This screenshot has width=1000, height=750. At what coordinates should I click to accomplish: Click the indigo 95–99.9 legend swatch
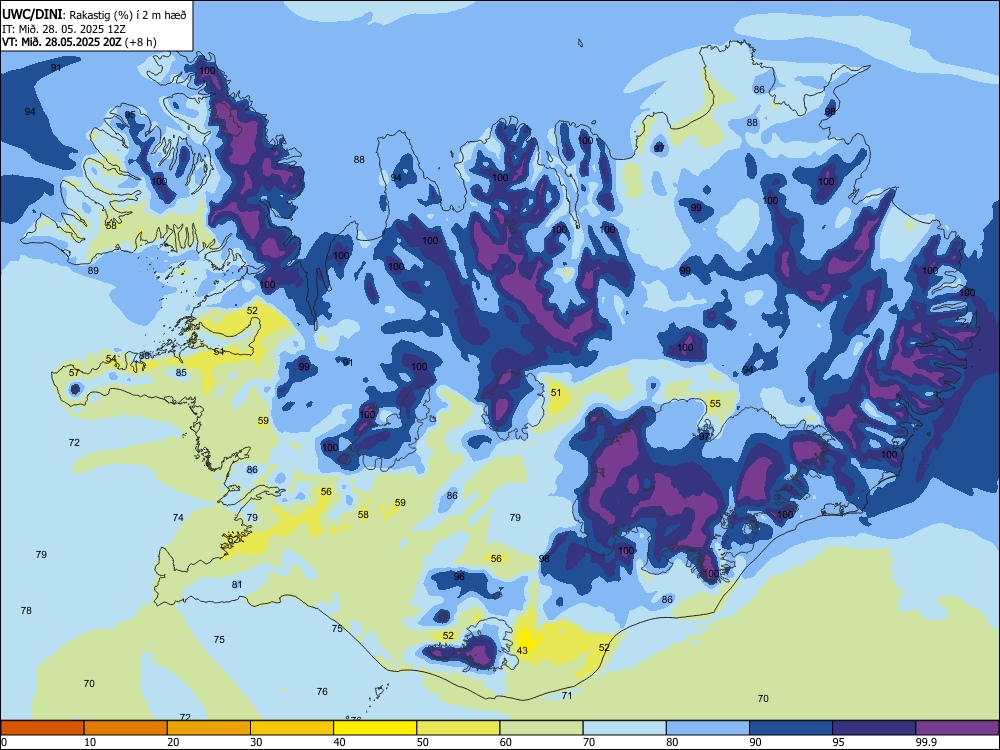(x=874, y=728)
